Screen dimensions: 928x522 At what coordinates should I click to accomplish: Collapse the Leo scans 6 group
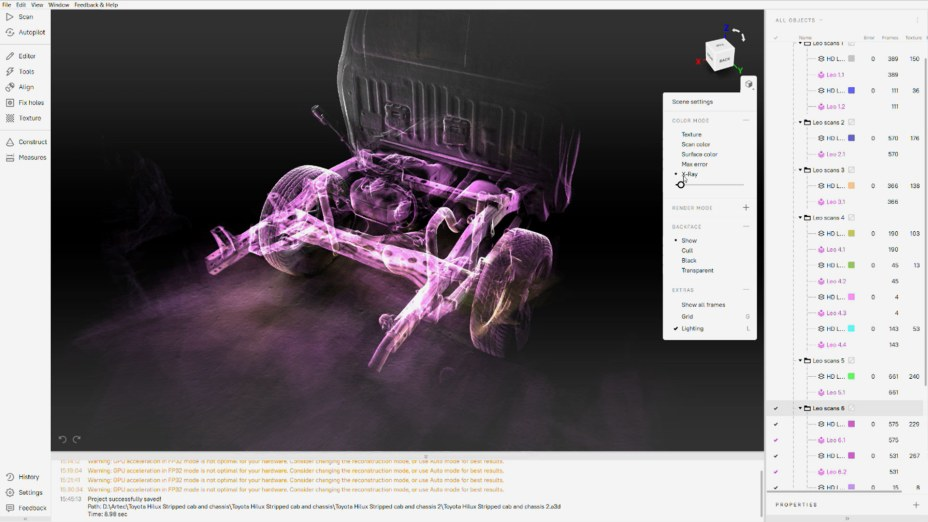pos(800,408)
